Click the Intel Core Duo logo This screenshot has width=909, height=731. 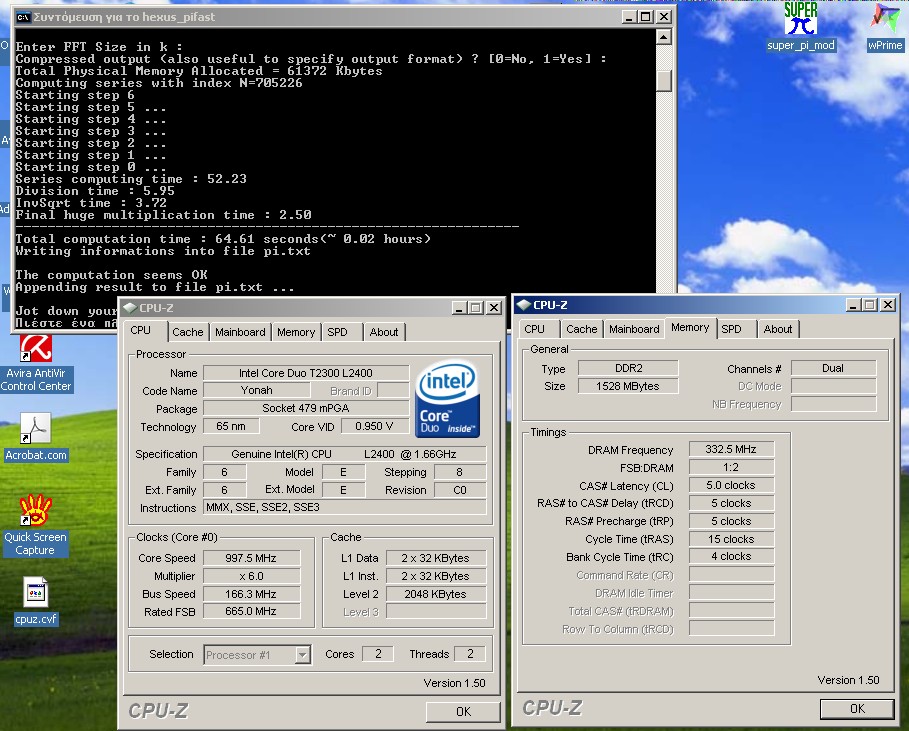click(448, 398)
